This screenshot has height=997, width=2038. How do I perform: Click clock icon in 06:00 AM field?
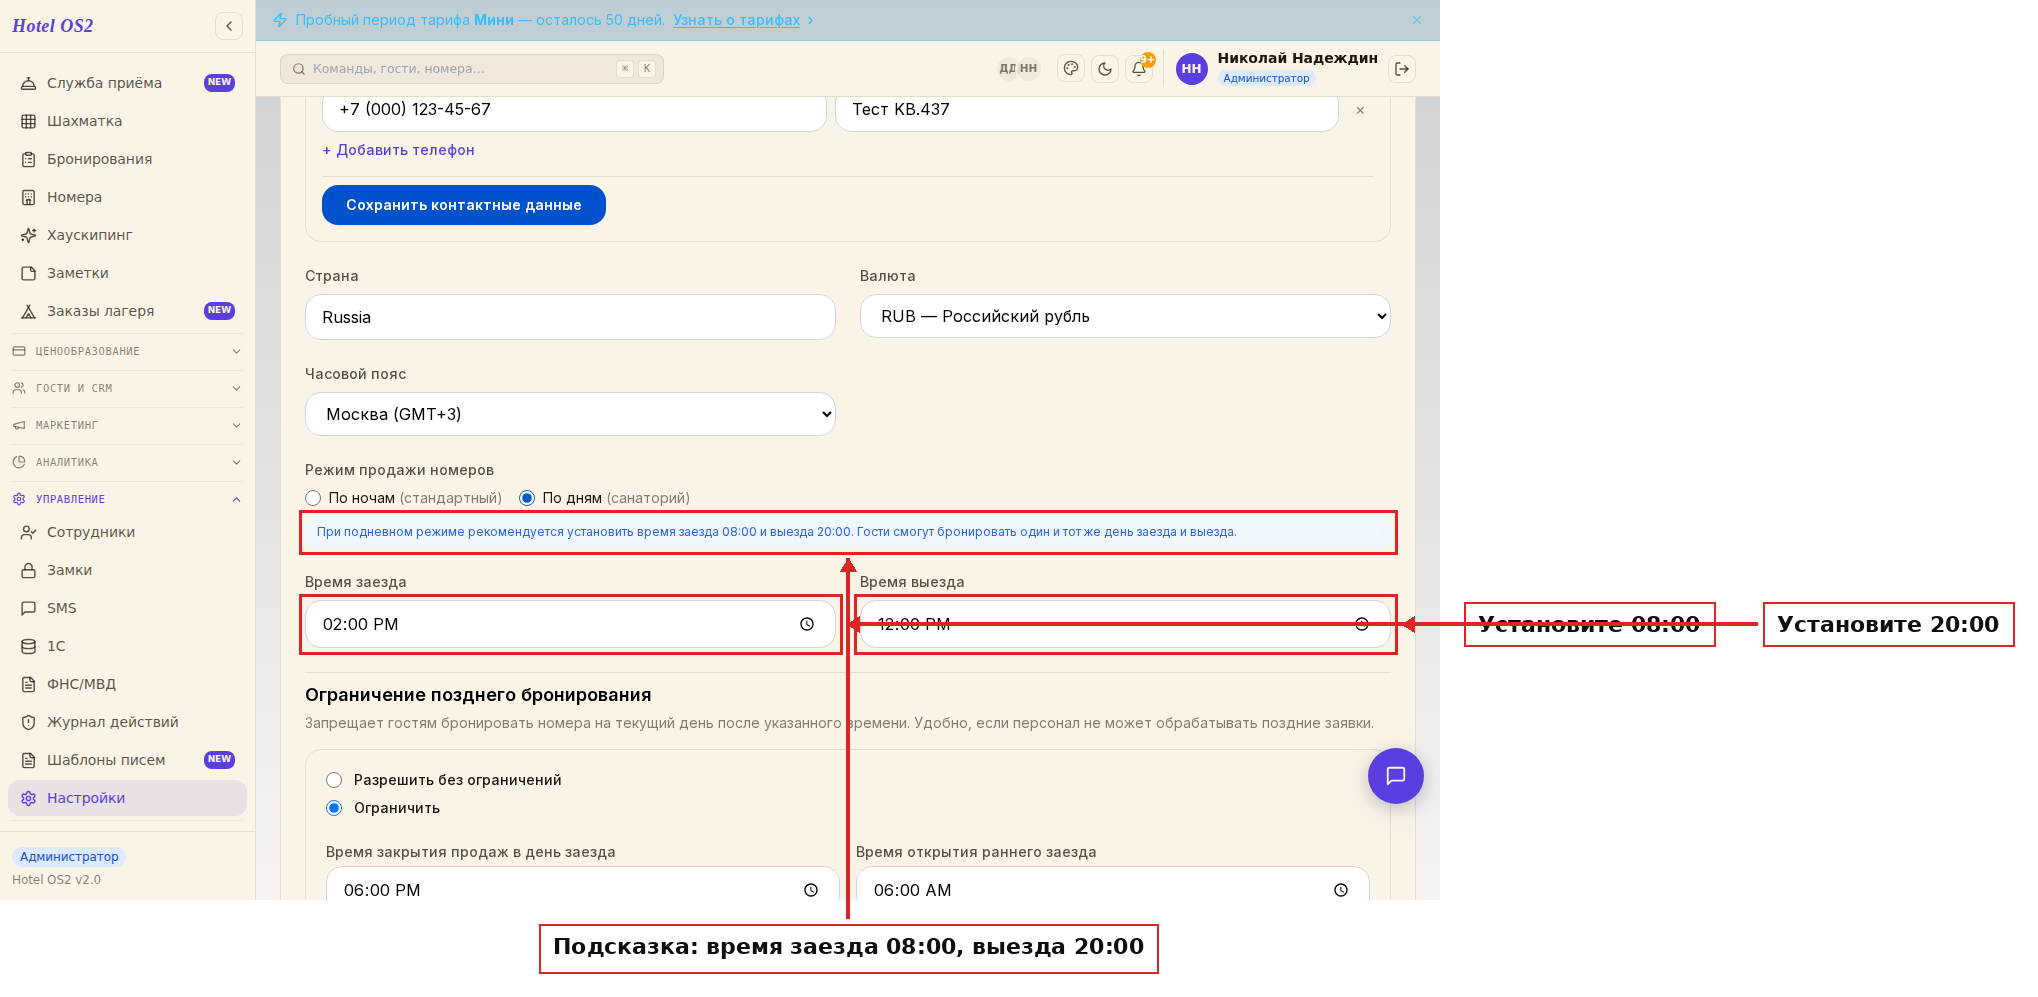coord(1341,890)
